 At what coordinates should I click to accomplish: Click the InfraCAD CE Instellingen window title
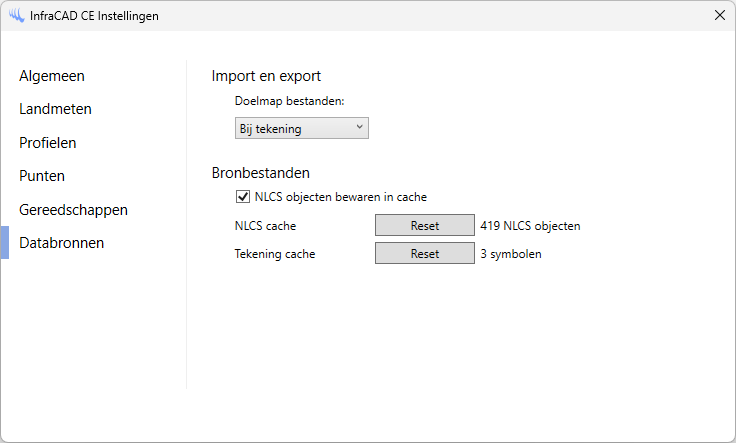[94, 16]
